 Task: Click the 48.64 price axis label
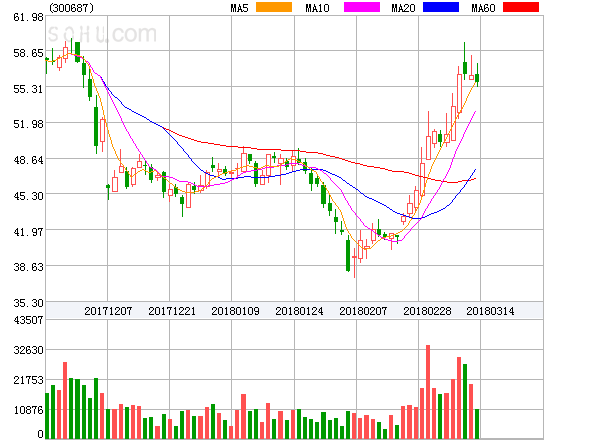29,160
